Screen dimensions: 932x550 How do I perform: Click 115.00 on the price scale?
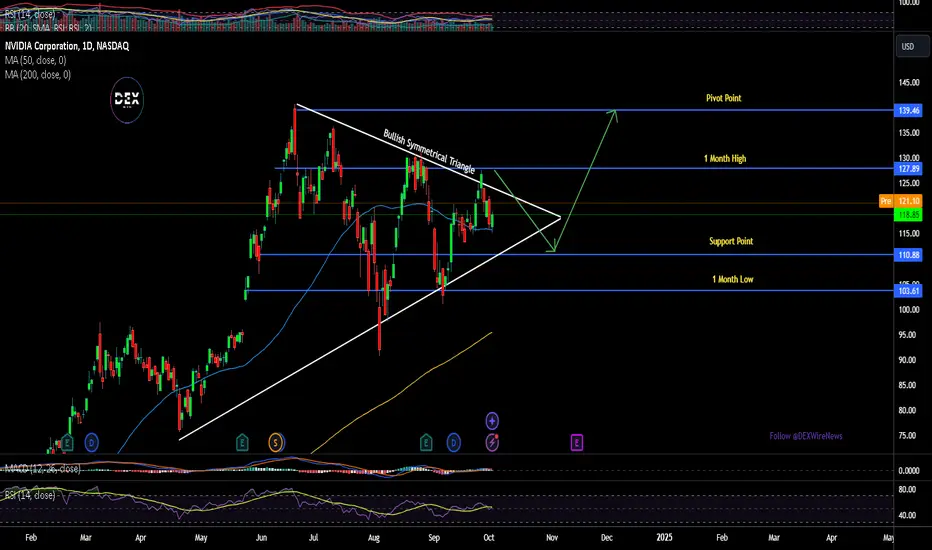tap(909, 234)
